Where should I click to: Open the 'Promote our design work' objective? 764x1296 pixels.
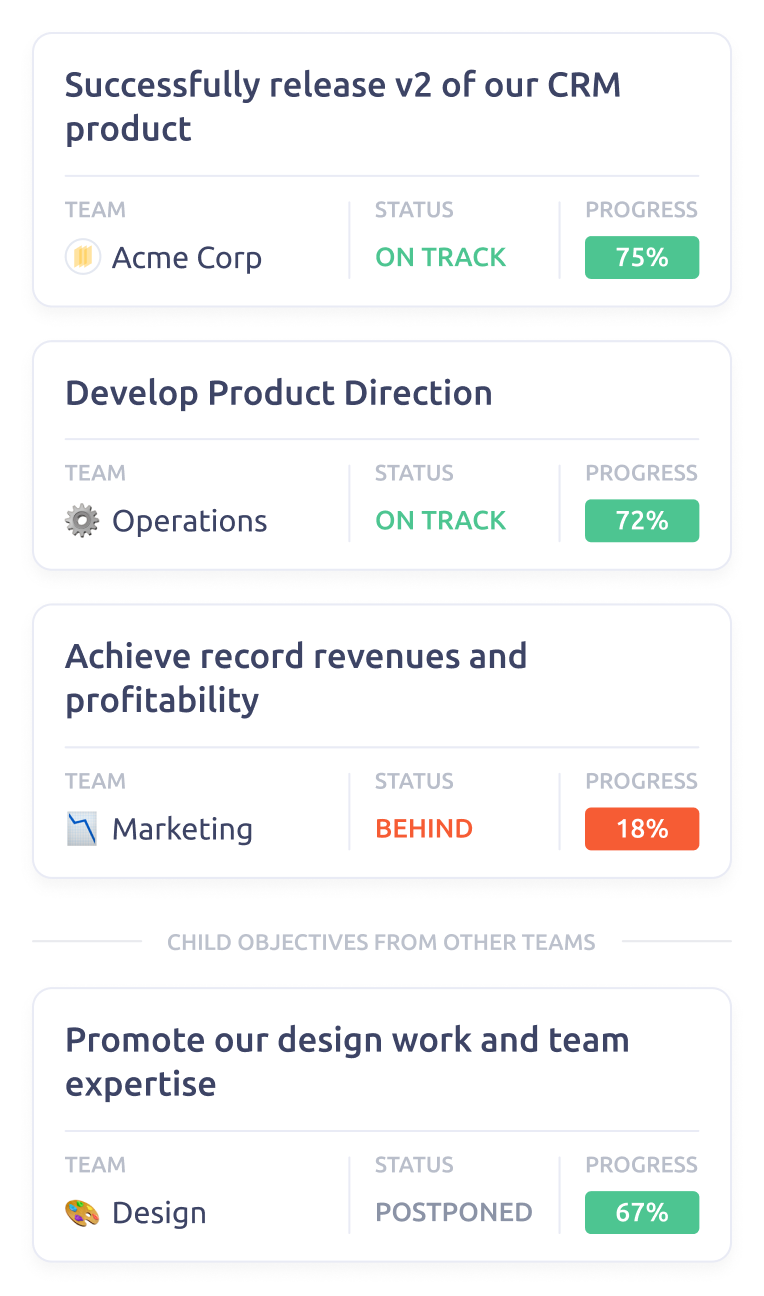tap(347, 1062)
